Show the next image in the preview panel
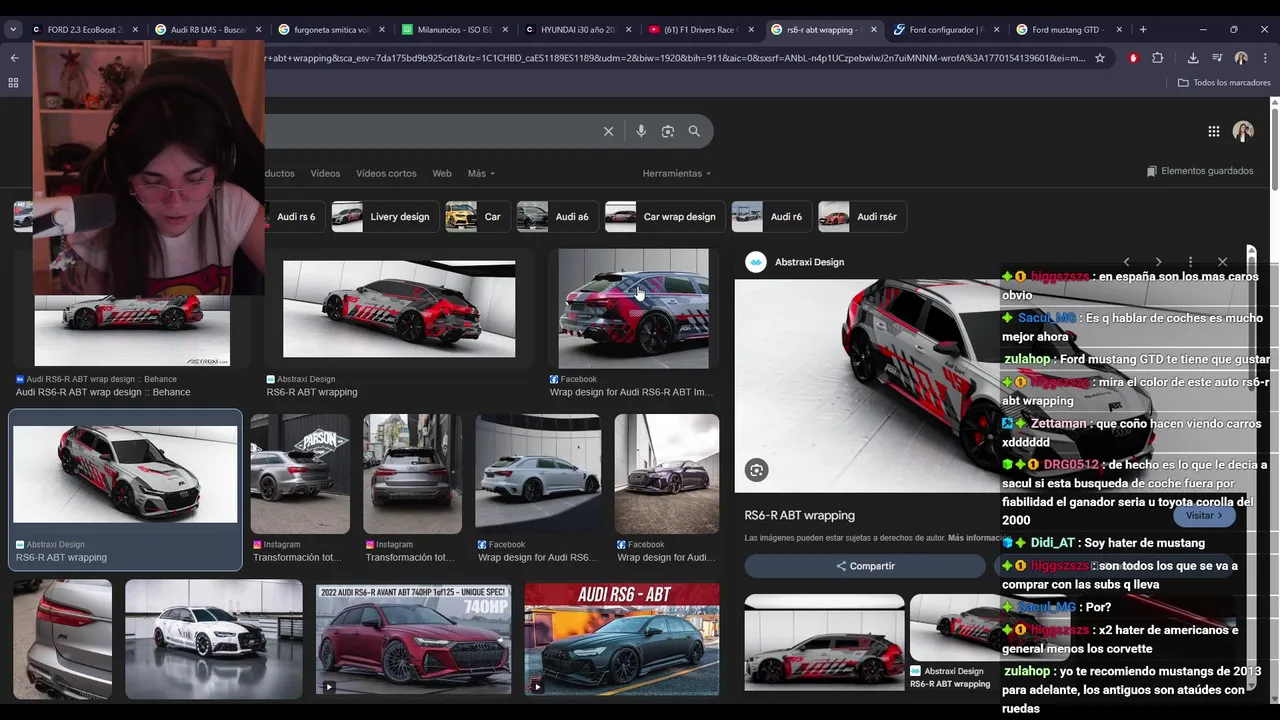Image resolution: width=1280 pixels, height=720 pixels. pos(1158,262)
